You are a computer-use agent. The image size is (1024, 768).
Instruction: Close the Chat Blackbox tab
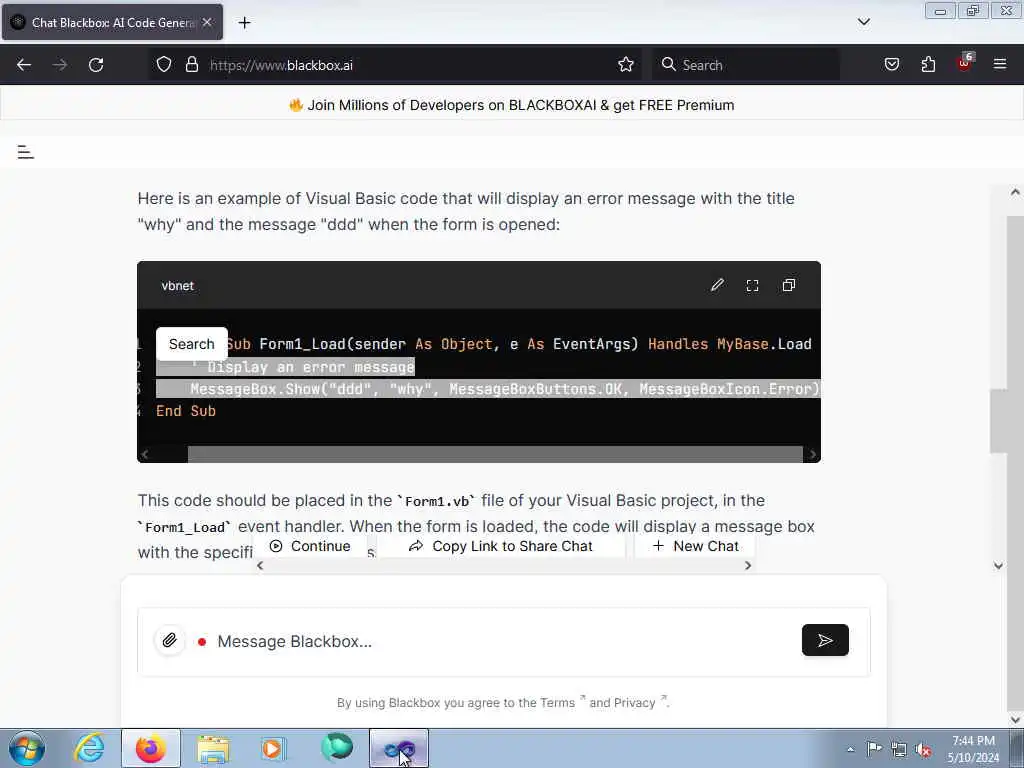tap(207, 22)
